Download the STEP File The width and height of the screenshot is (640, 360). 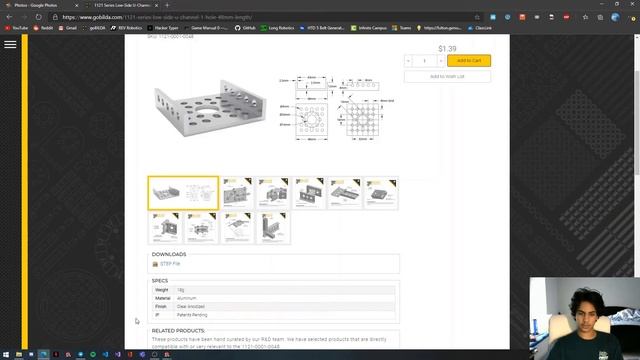[170, 264]
